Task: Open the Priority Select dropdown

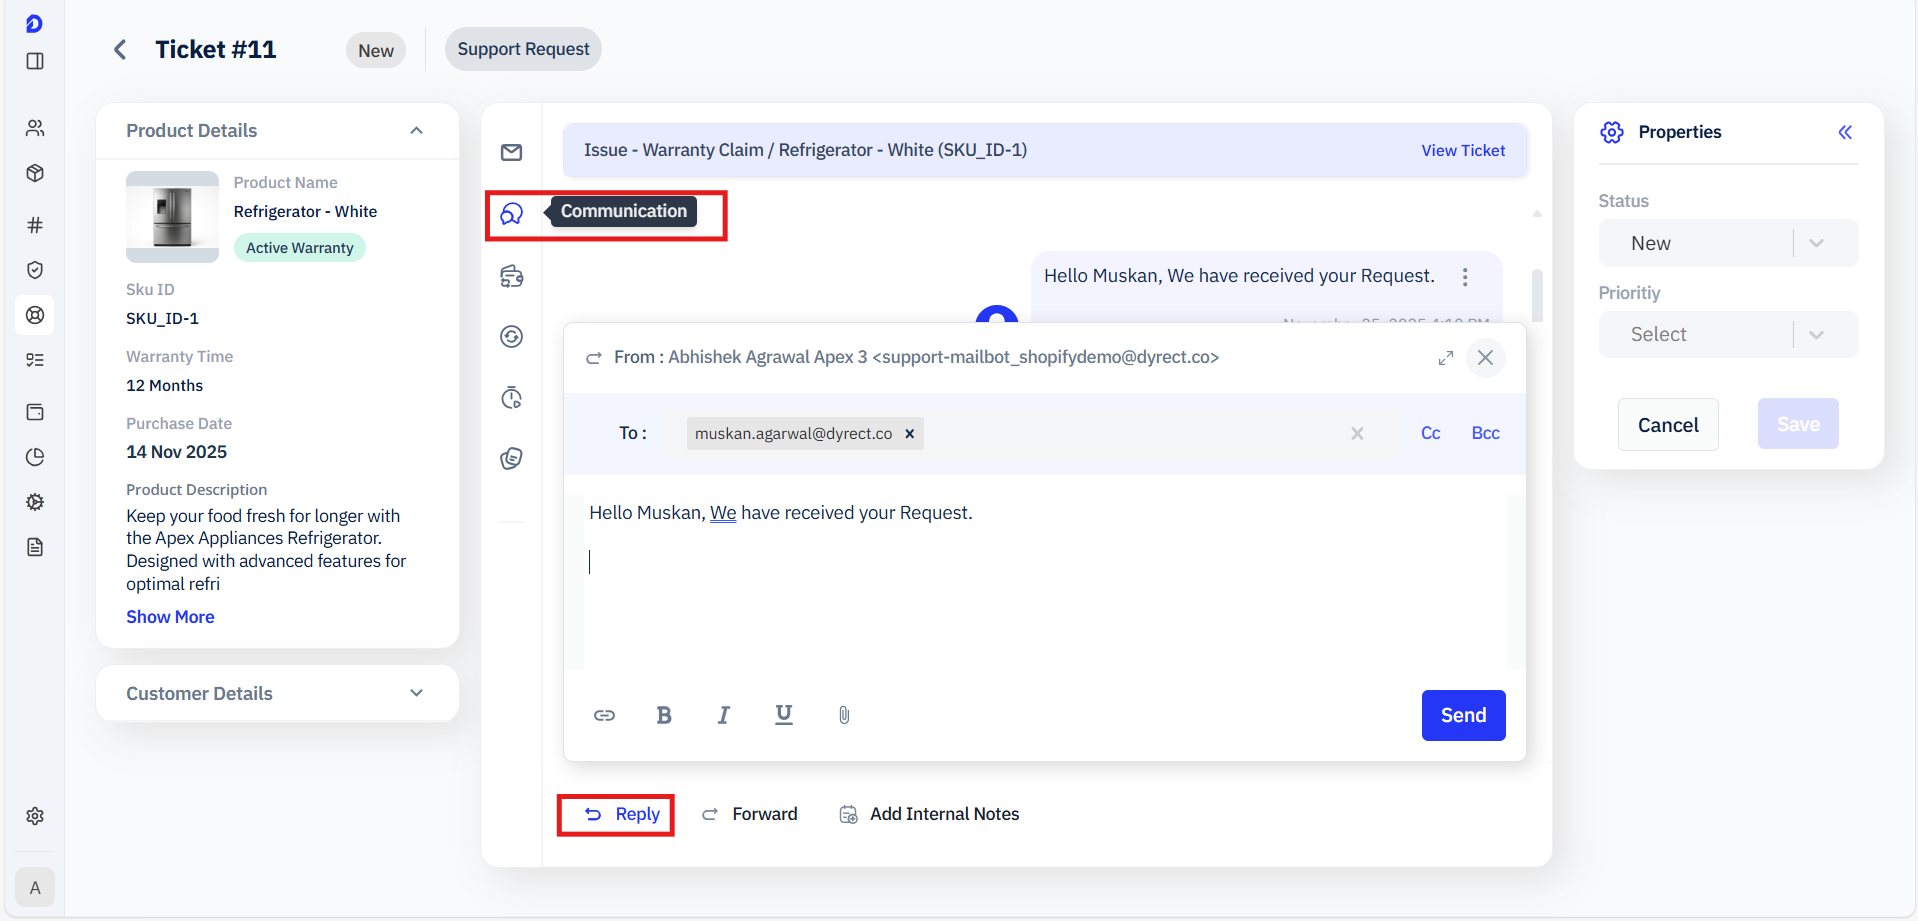Action: pyautogui.click(x=1727, y=335)
